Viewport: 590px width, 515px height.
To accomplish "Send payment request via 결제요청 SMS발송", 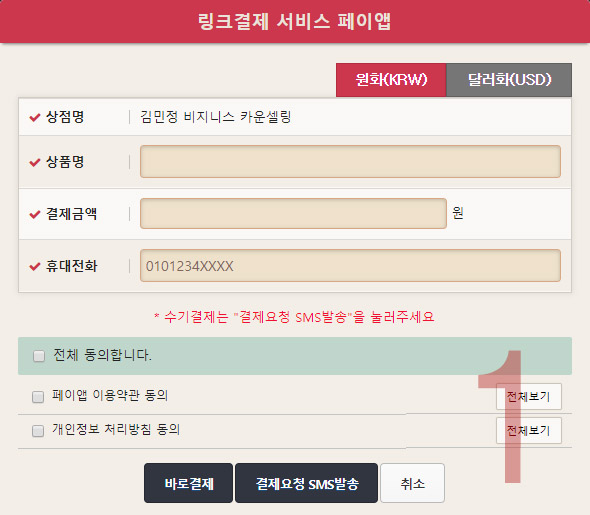I will (x=306, y=483).
